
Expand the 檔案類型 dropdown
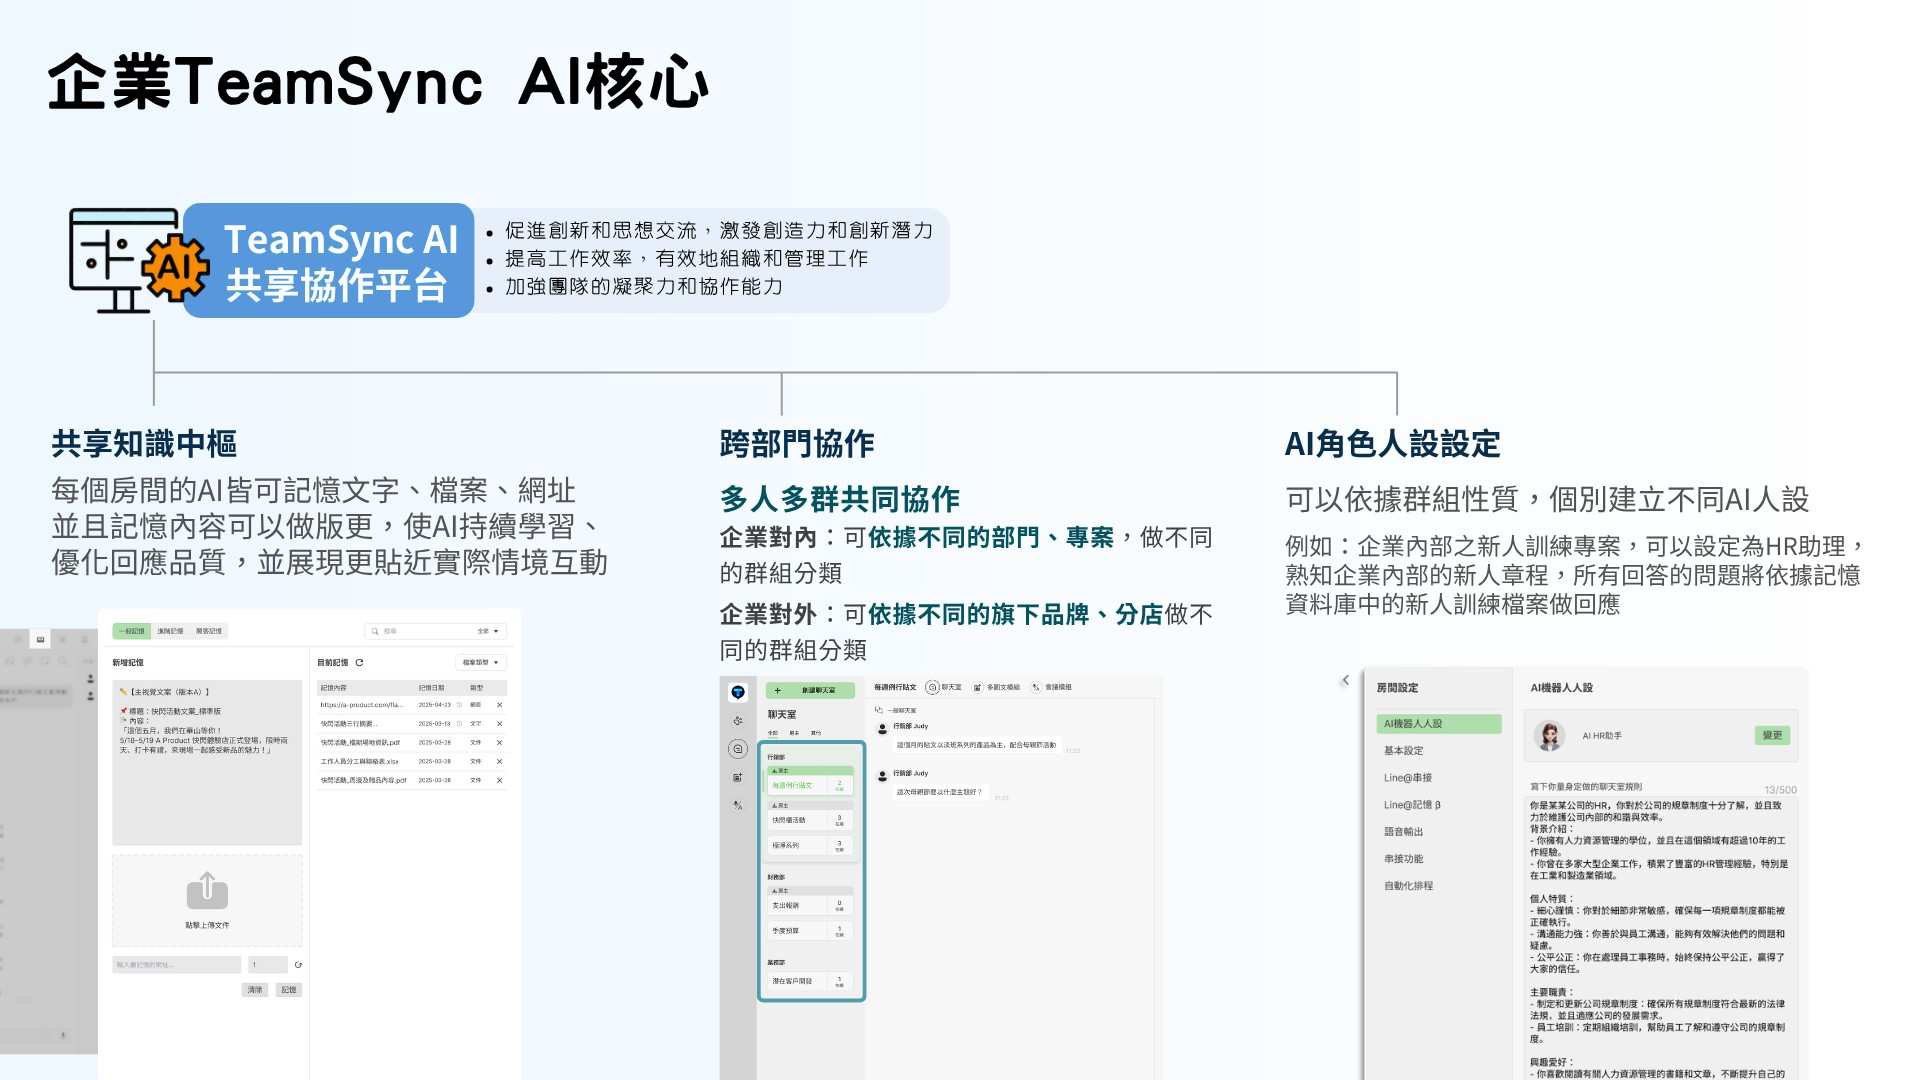click(481, 662)
